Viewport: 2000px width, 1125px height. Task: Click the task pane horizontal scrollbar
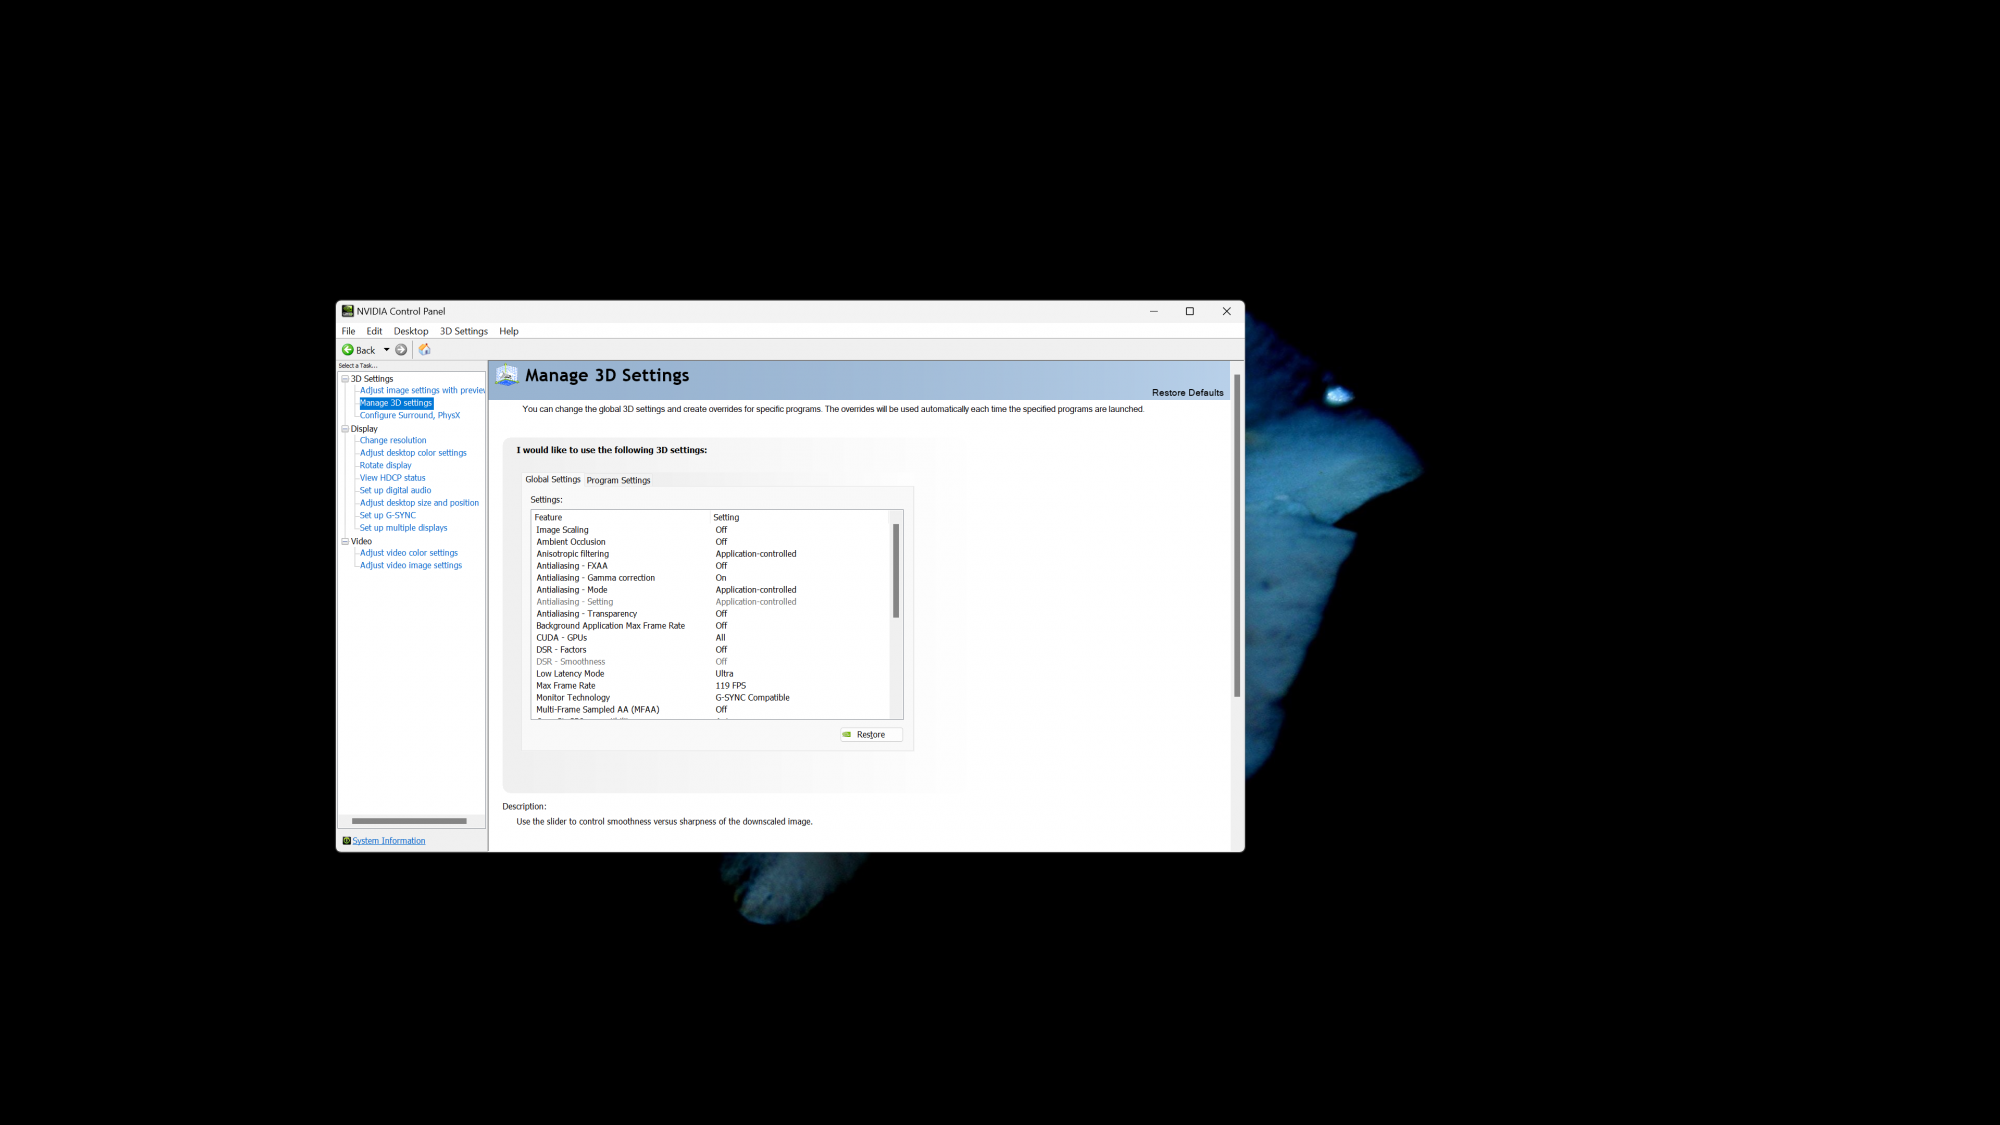(x=409, y=821)
